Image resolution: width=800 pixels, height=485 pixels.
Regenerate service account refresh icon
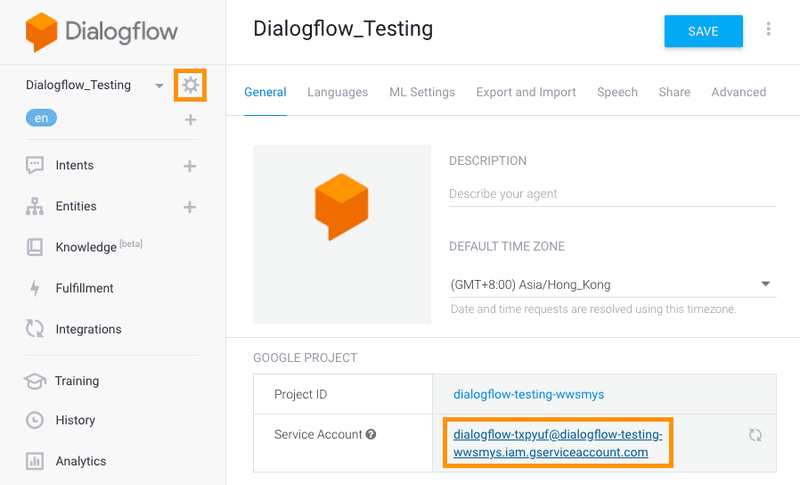pyautogui.click(x=756, y=435)
